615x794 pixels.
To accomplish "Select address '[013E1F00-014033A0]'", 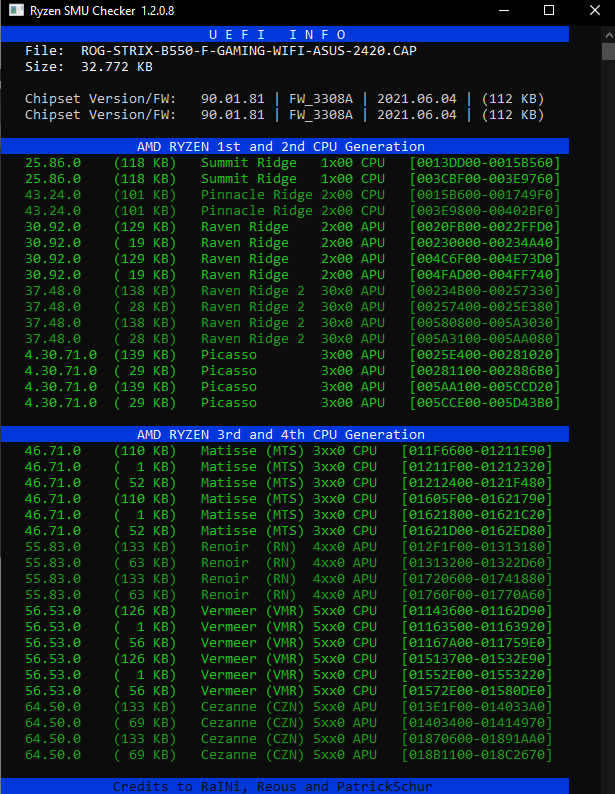I will [477, 707].
